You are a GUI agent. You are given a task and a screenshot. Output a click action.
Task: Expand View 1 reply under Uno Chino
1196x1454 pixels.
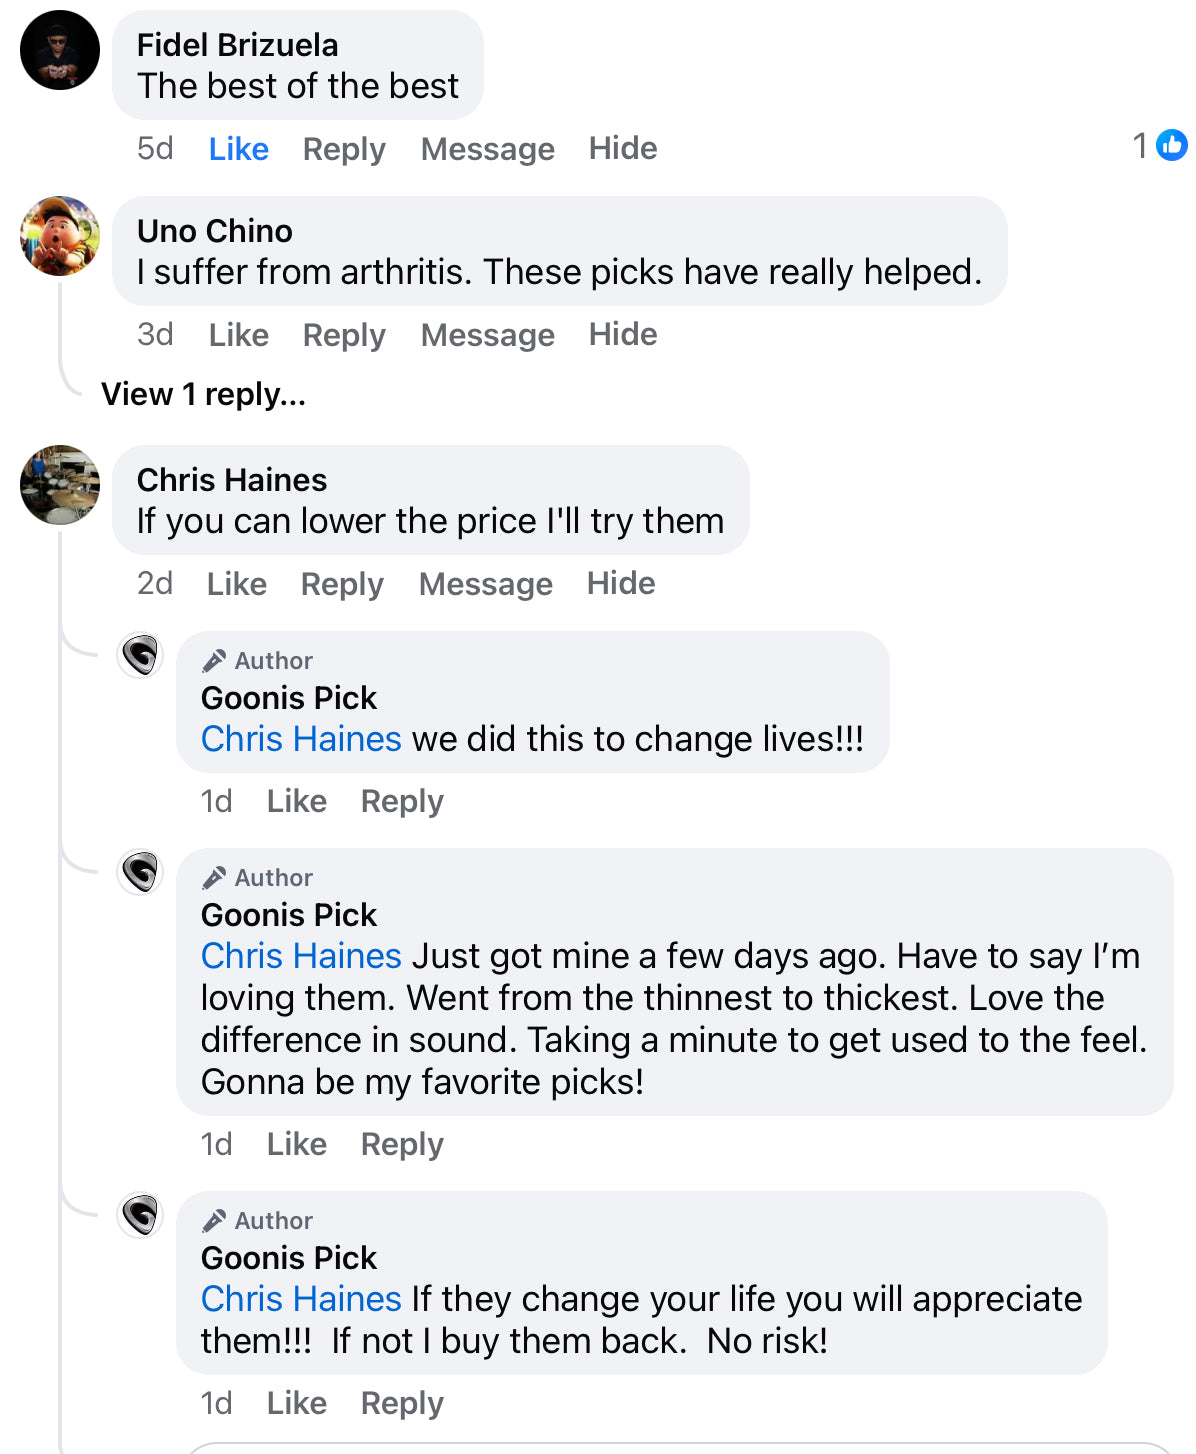click(203, 394)
